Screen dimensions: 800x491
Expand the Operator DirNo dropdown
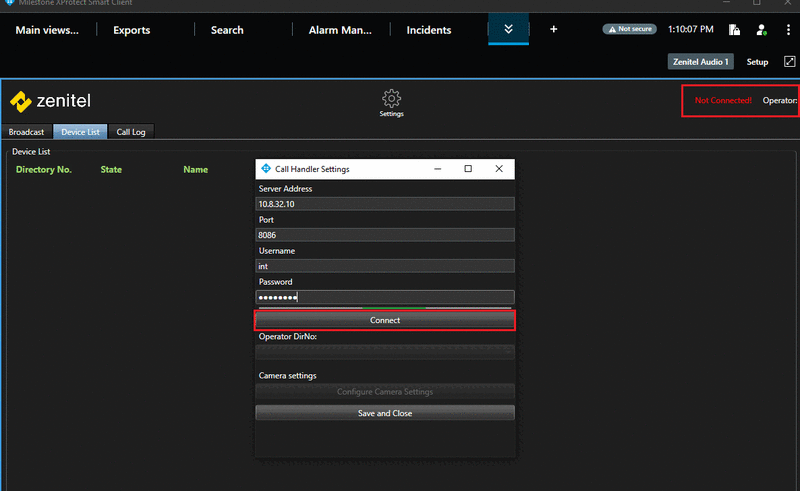(385, 351)
